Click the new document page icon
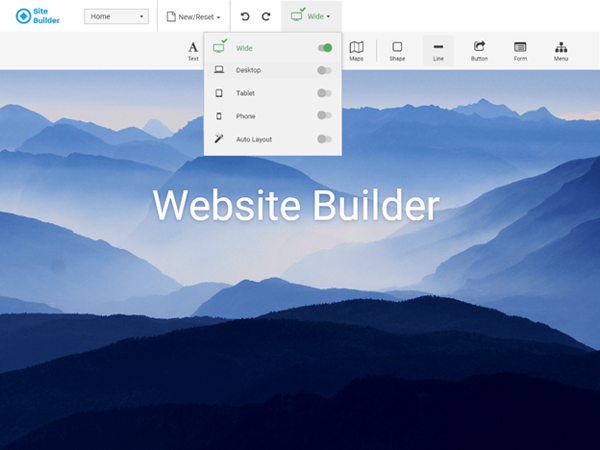600x450 pixels. (171, 16)
